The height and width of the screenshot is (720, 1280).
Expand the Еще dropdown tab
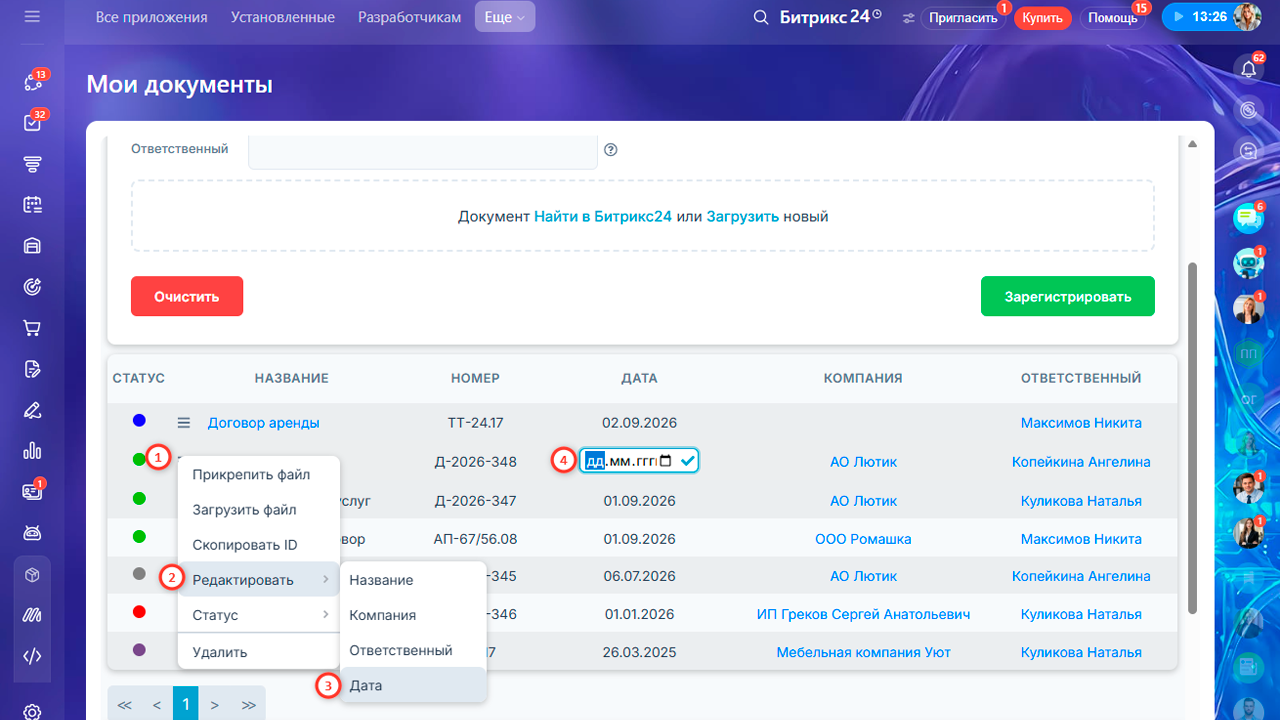point(505,17)
